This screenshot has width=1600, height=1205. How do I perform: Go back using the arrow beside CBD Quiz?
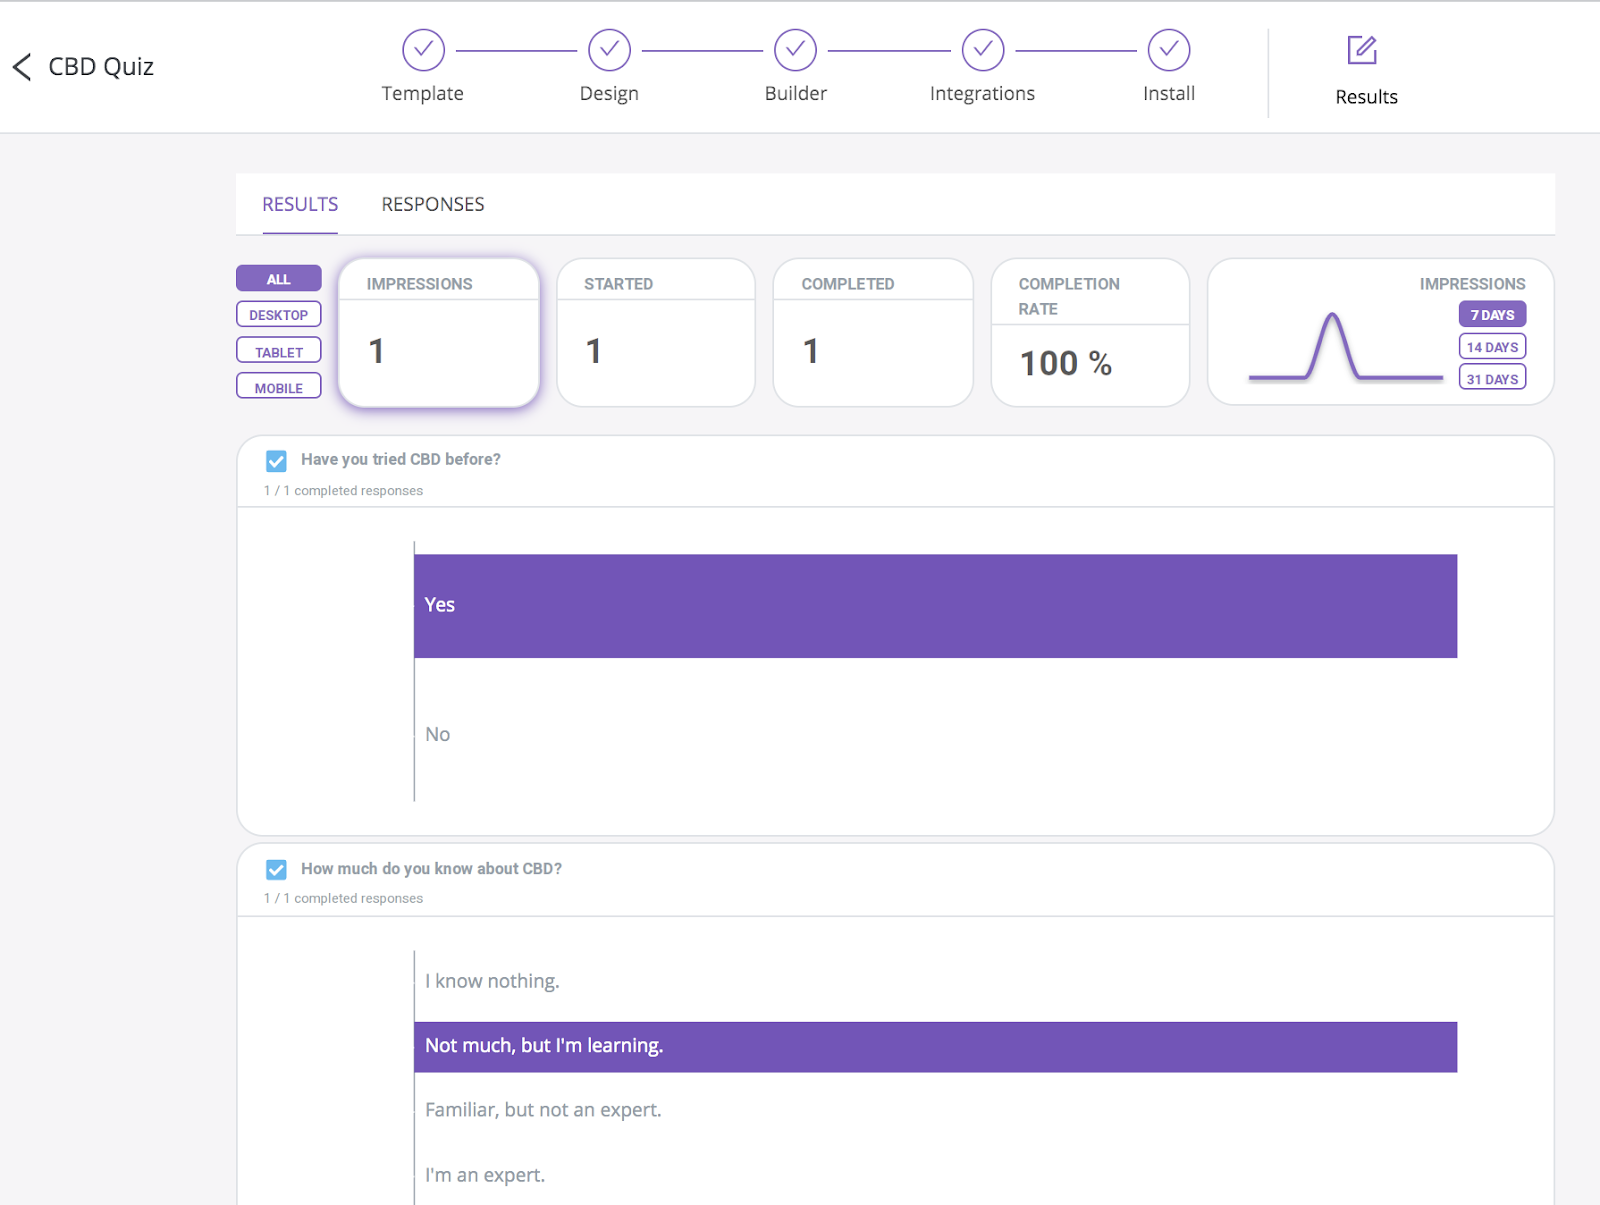click(22, 67)
